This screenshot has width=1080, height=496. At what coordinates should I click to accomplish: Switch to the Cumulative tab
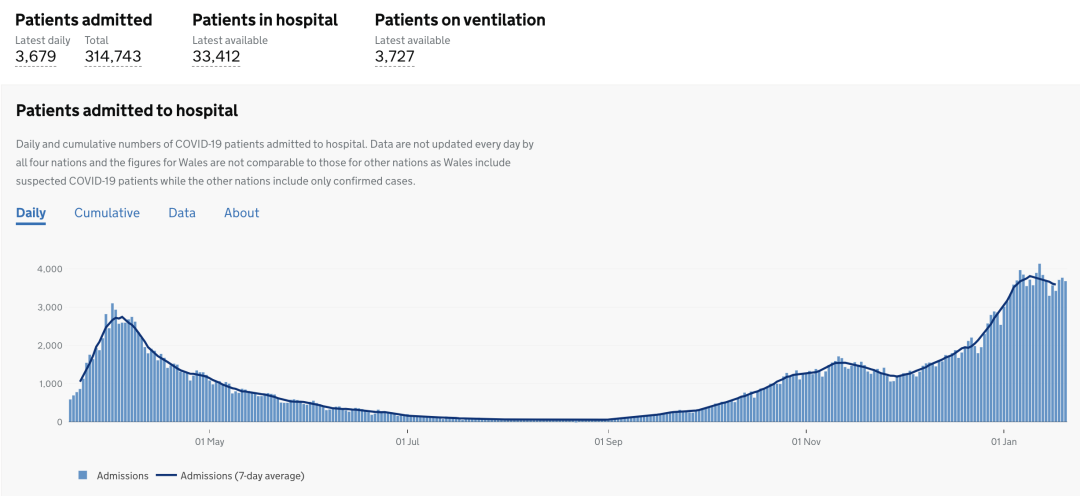[107, 213]
